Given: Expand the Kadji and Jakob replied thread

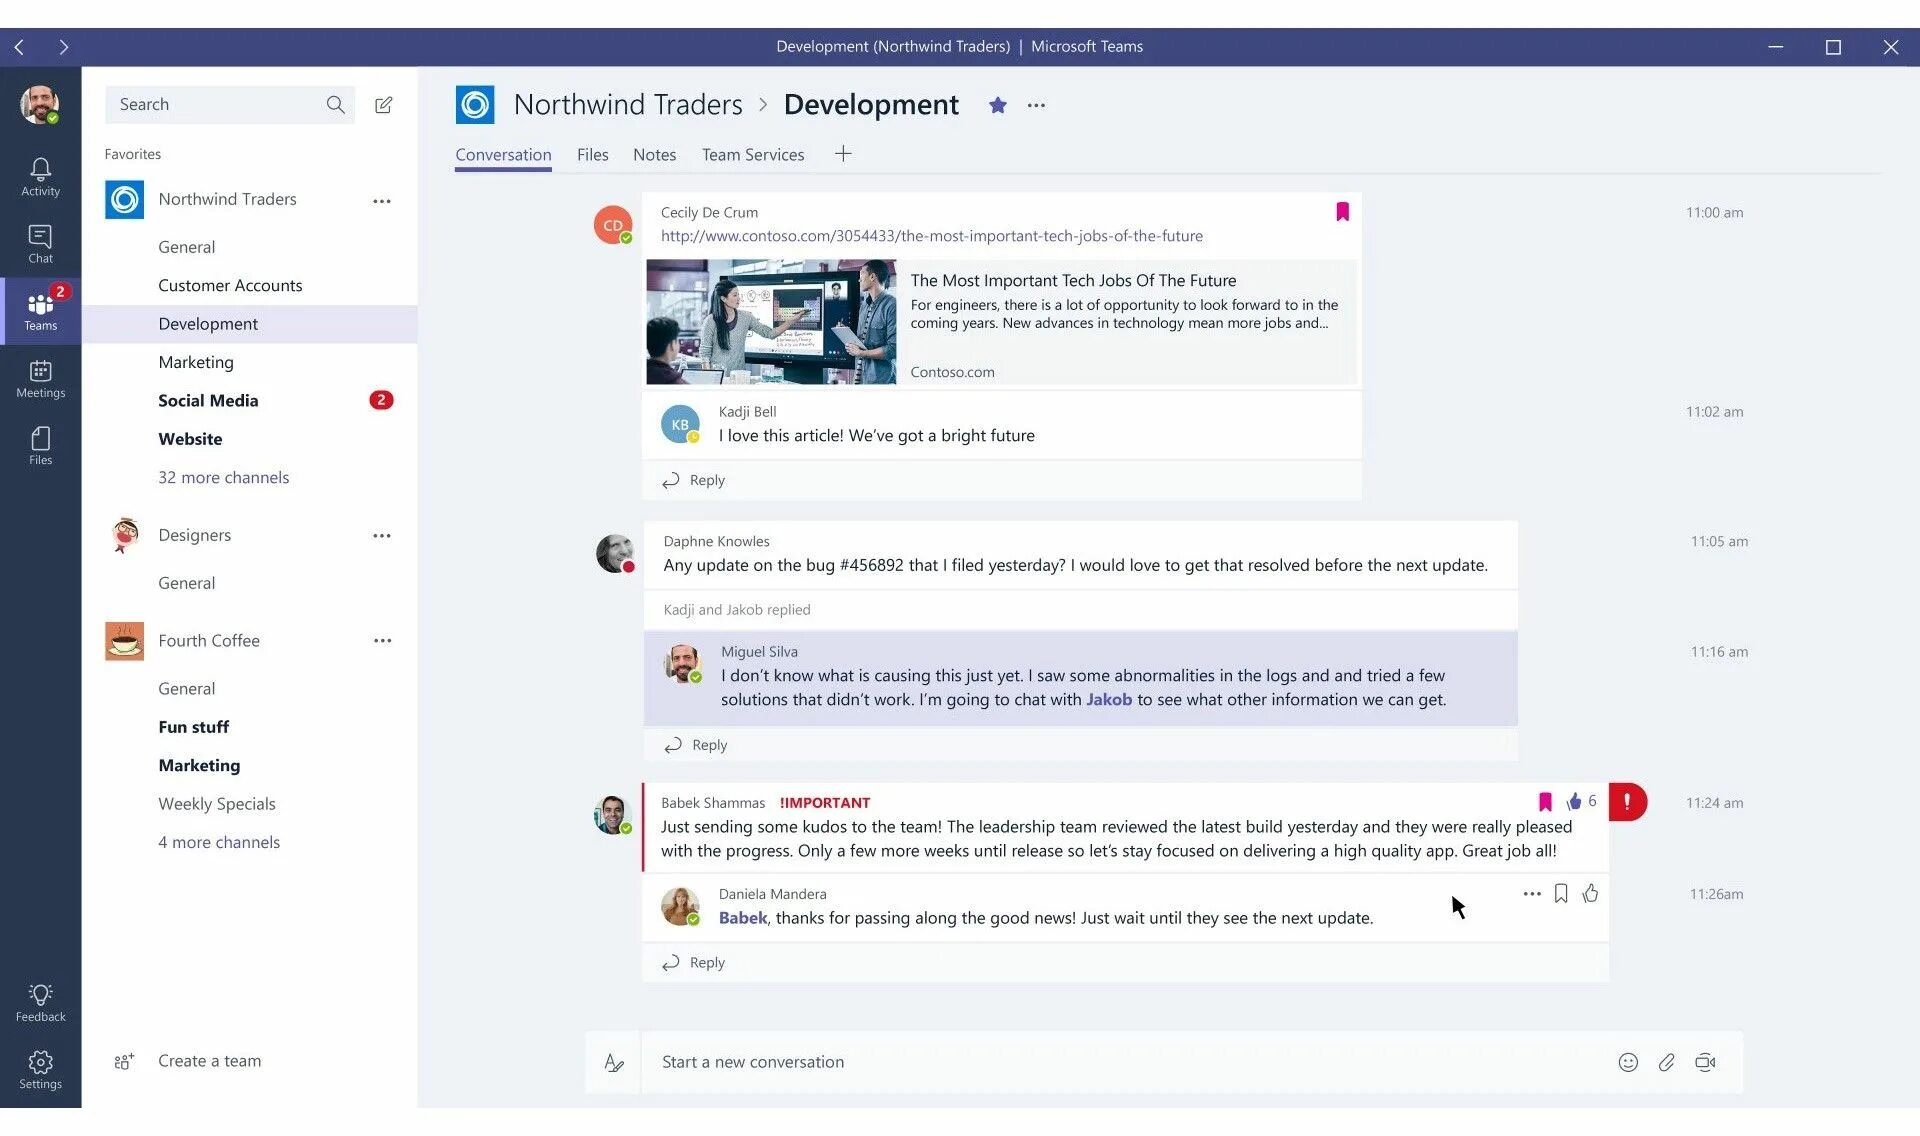Looking at the screenshot, I should (737, 609).
